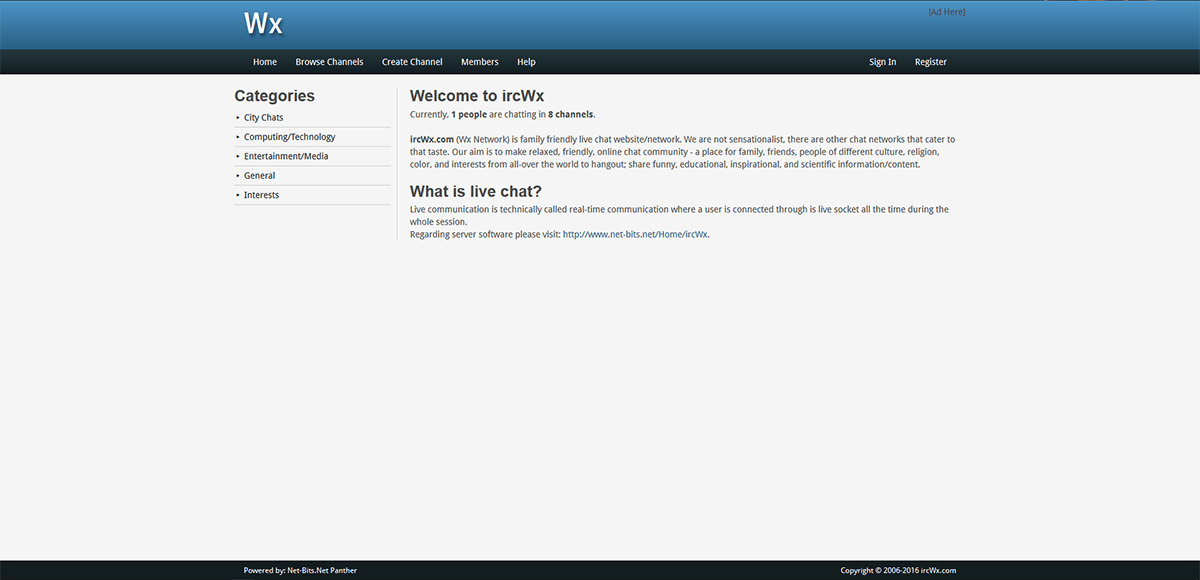Select the Interests category

pos(262,195)
